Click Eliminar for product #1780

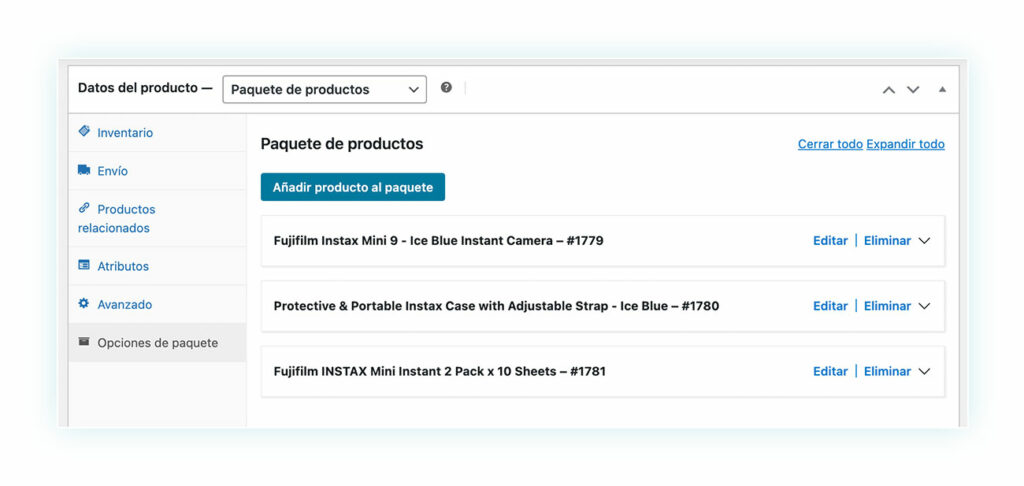click(887, 306)
